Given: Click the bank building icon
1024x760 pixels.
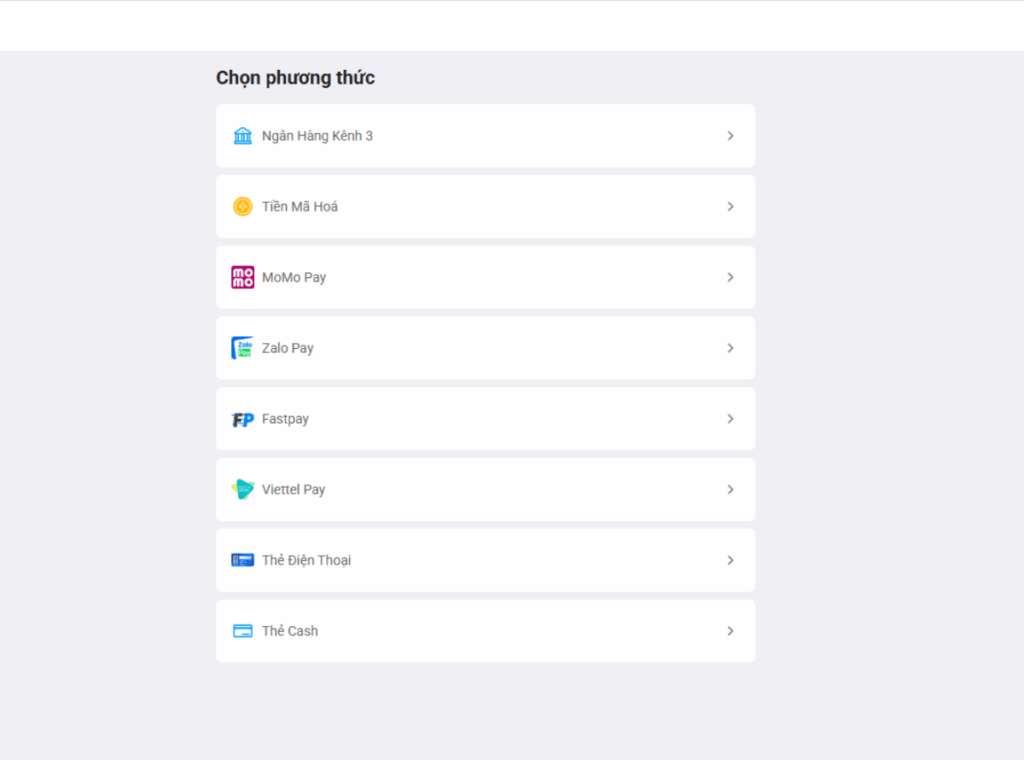Looking at the screenshot, I should tap(242, 136).
